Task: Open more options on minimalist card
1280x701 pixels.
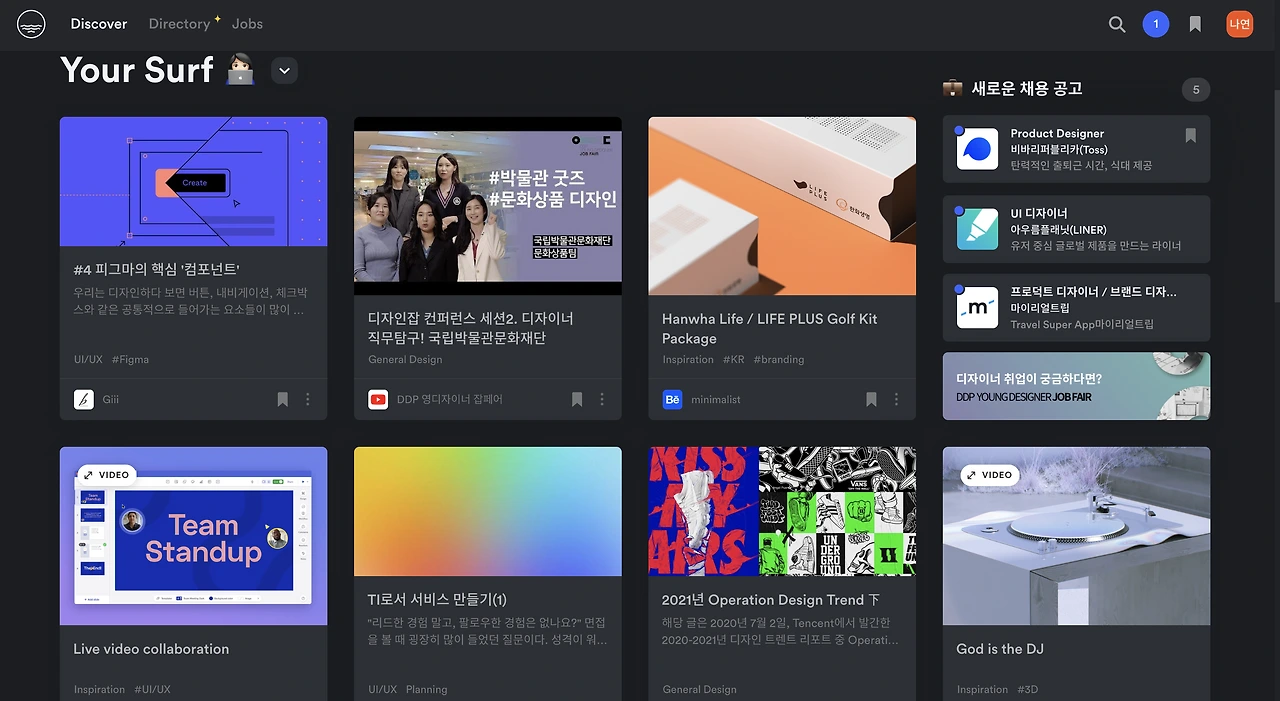Action: [896, 399]
